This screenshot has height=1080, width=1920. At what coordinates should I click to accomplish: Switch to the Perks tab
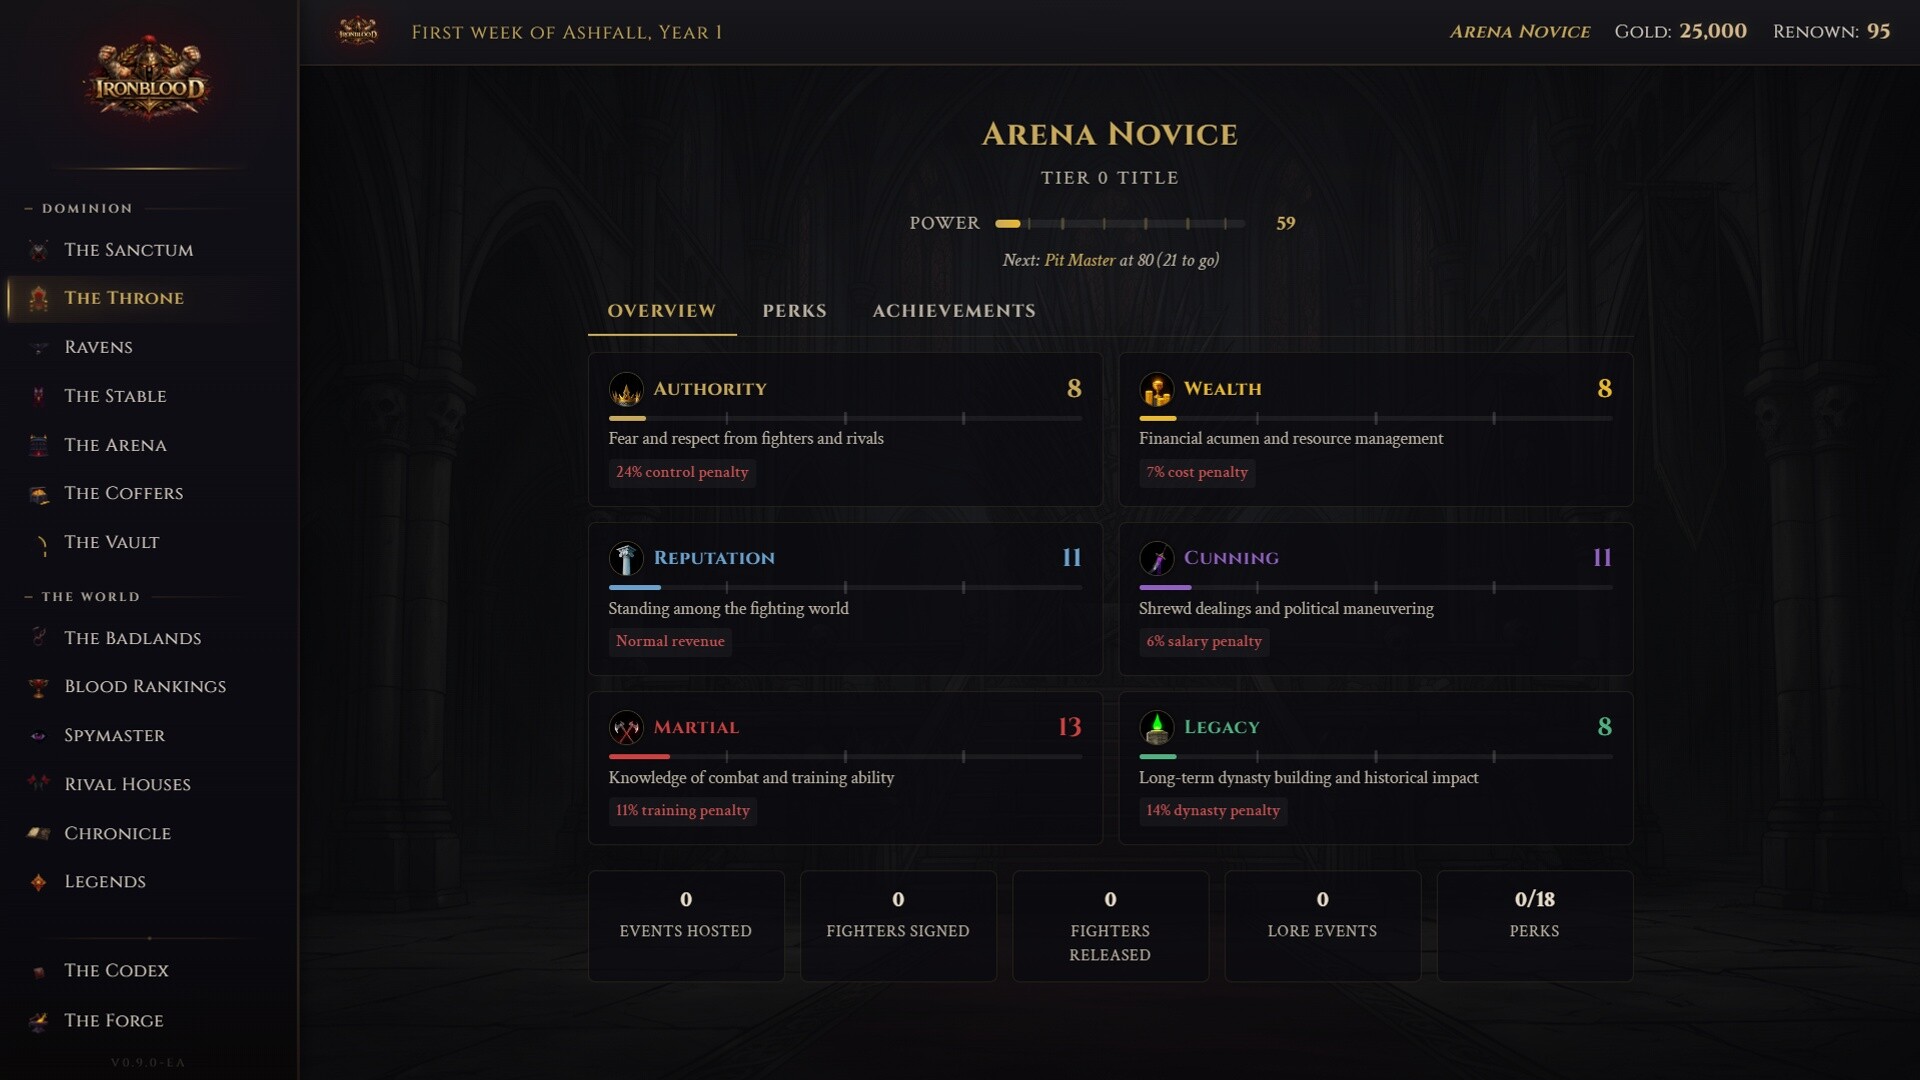coord(794,311)
